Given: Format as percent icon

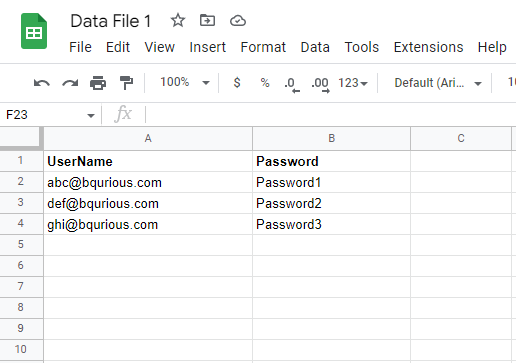Looking at the screenshot, I should pos(265,82).
